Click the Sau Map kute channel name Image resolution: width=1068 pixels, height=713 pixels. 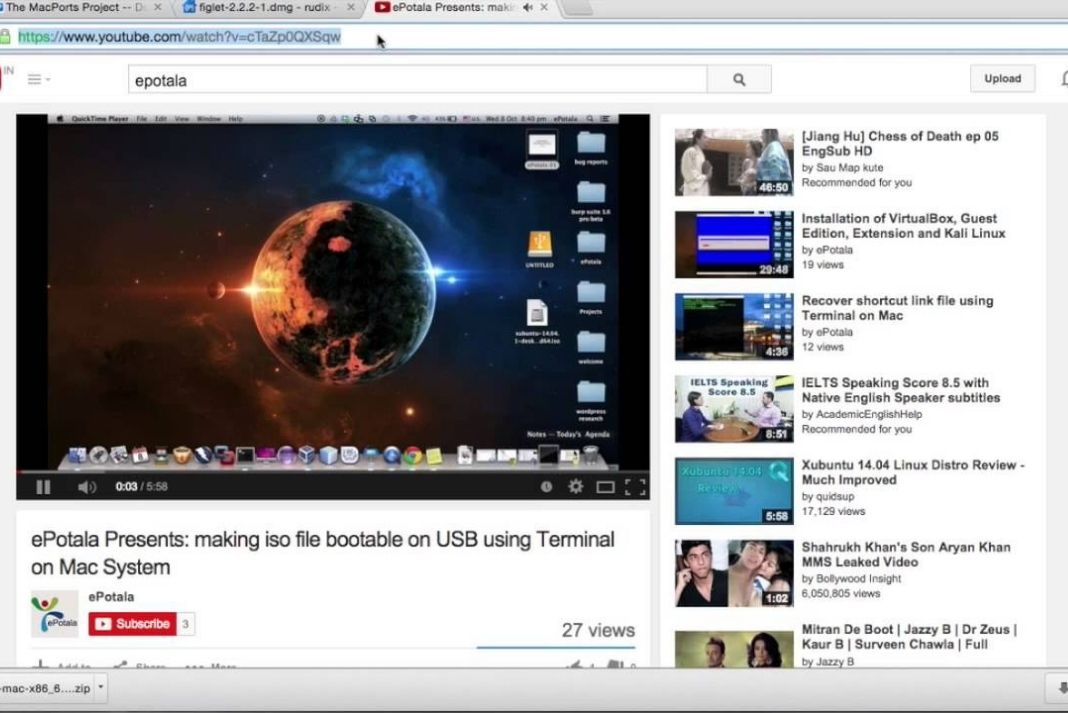pos(849,168)
